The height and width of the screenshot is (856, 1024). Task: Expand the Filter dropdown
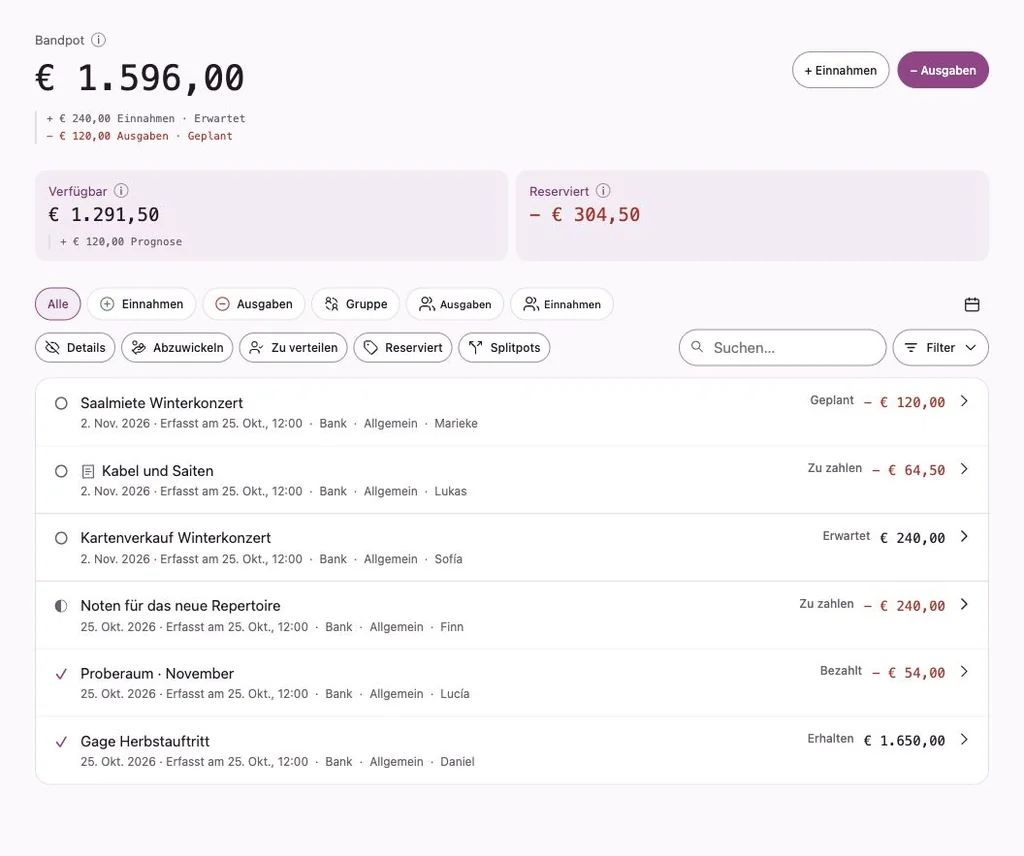(940, 347)
